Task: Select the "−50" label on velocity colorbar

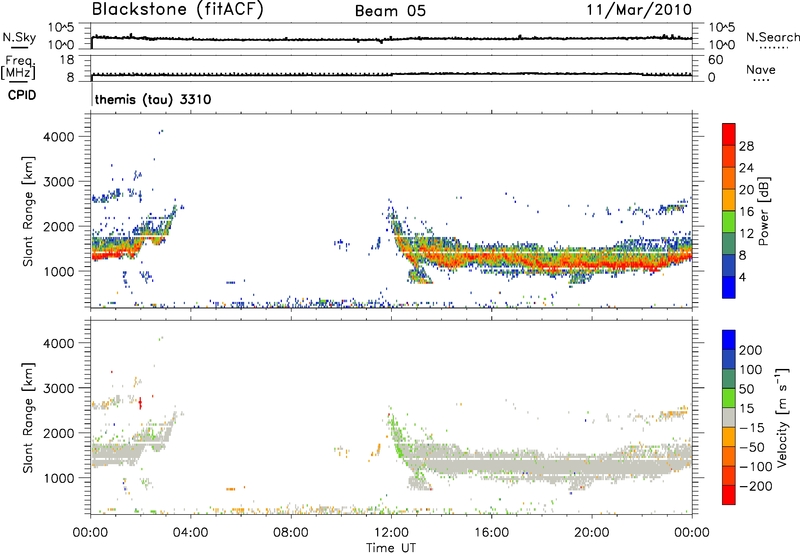Action: (752, 447)
